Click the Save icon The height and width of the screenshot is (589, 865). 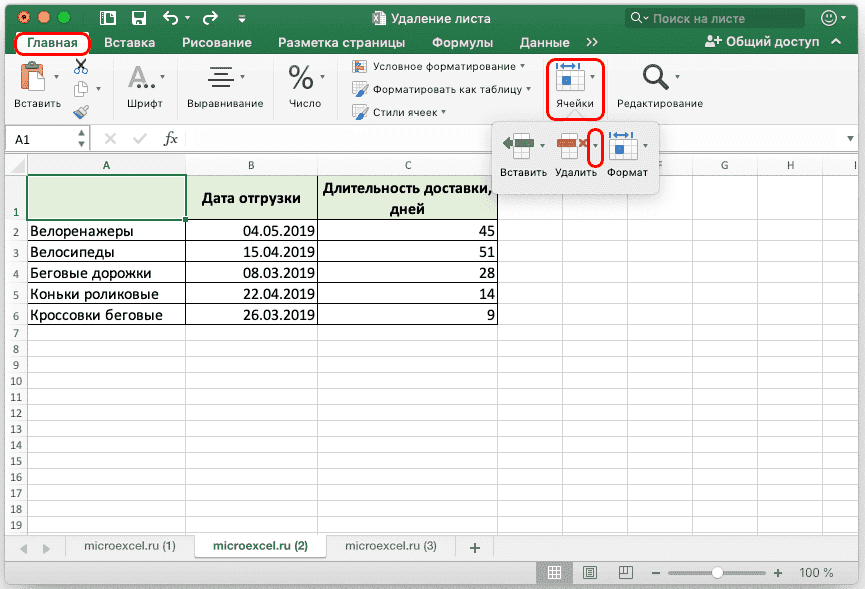tap(139, 18)
